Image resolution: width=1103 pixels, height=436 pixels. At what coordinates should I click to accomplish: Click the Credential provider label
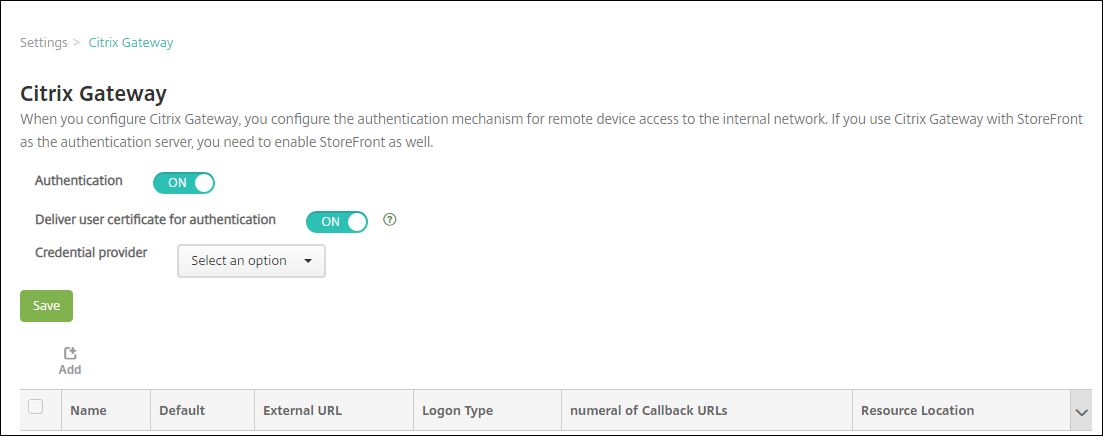(x=91, y=253)
